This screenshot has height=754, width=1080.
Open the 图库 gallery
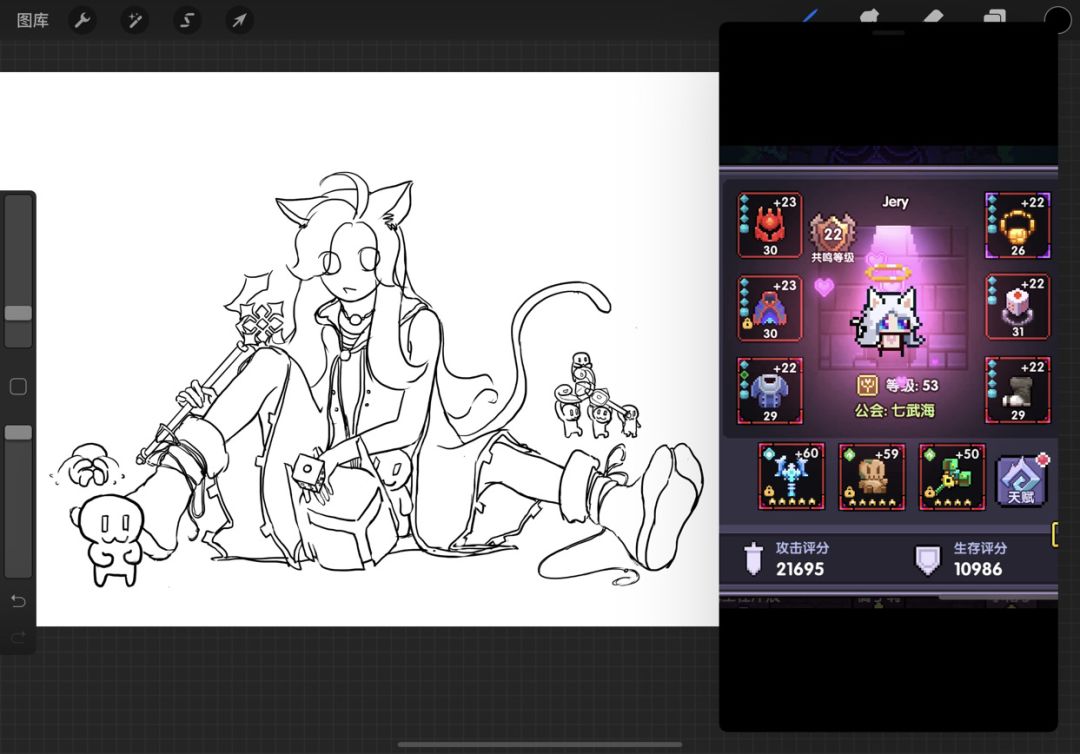coord(33,20)
